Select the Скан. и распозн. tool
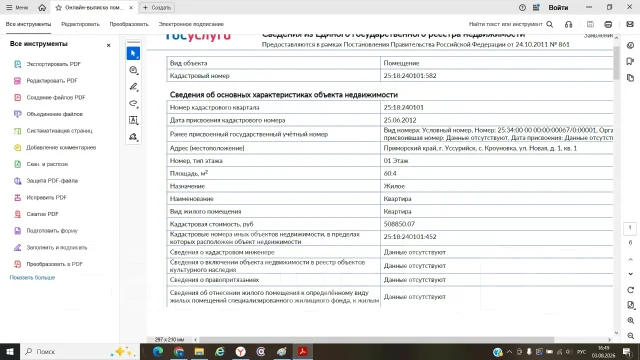The image size is (640, 360). pyautogui.click(x=41, y=164)
